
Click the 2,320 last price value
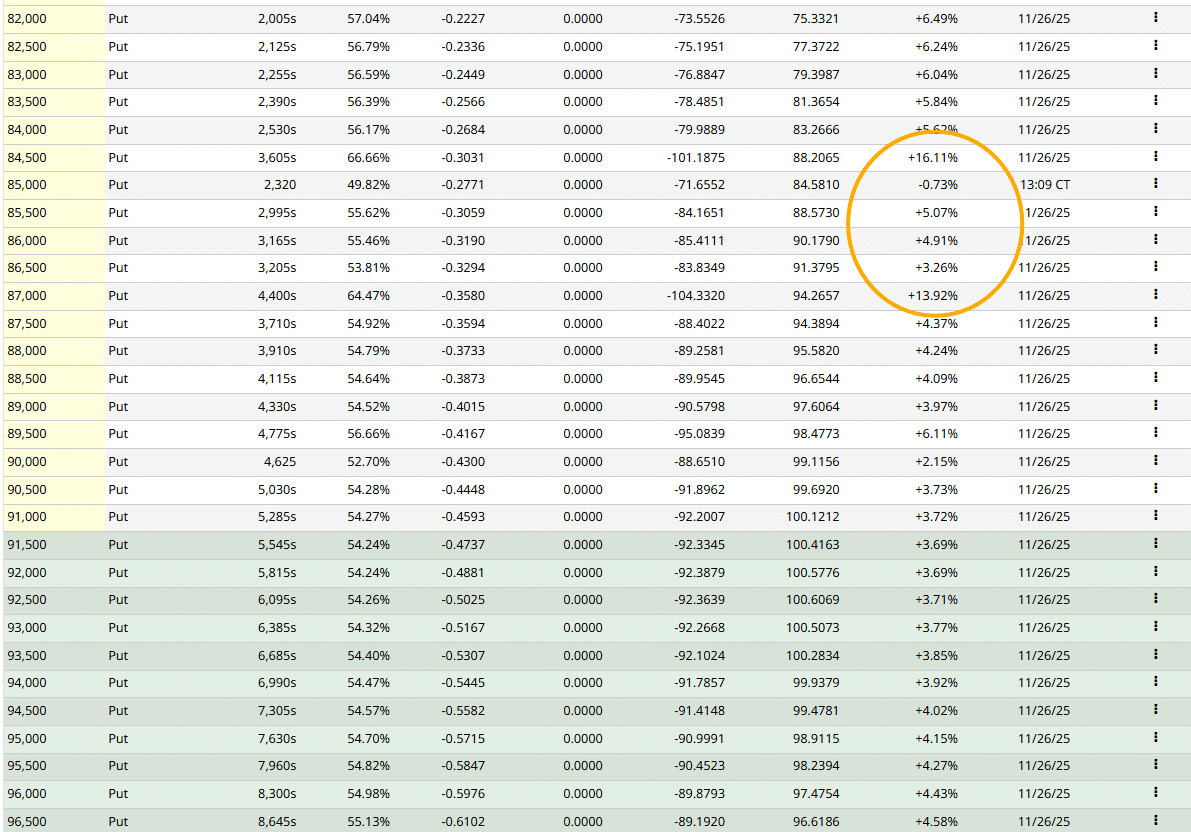[x=280, y=185]
